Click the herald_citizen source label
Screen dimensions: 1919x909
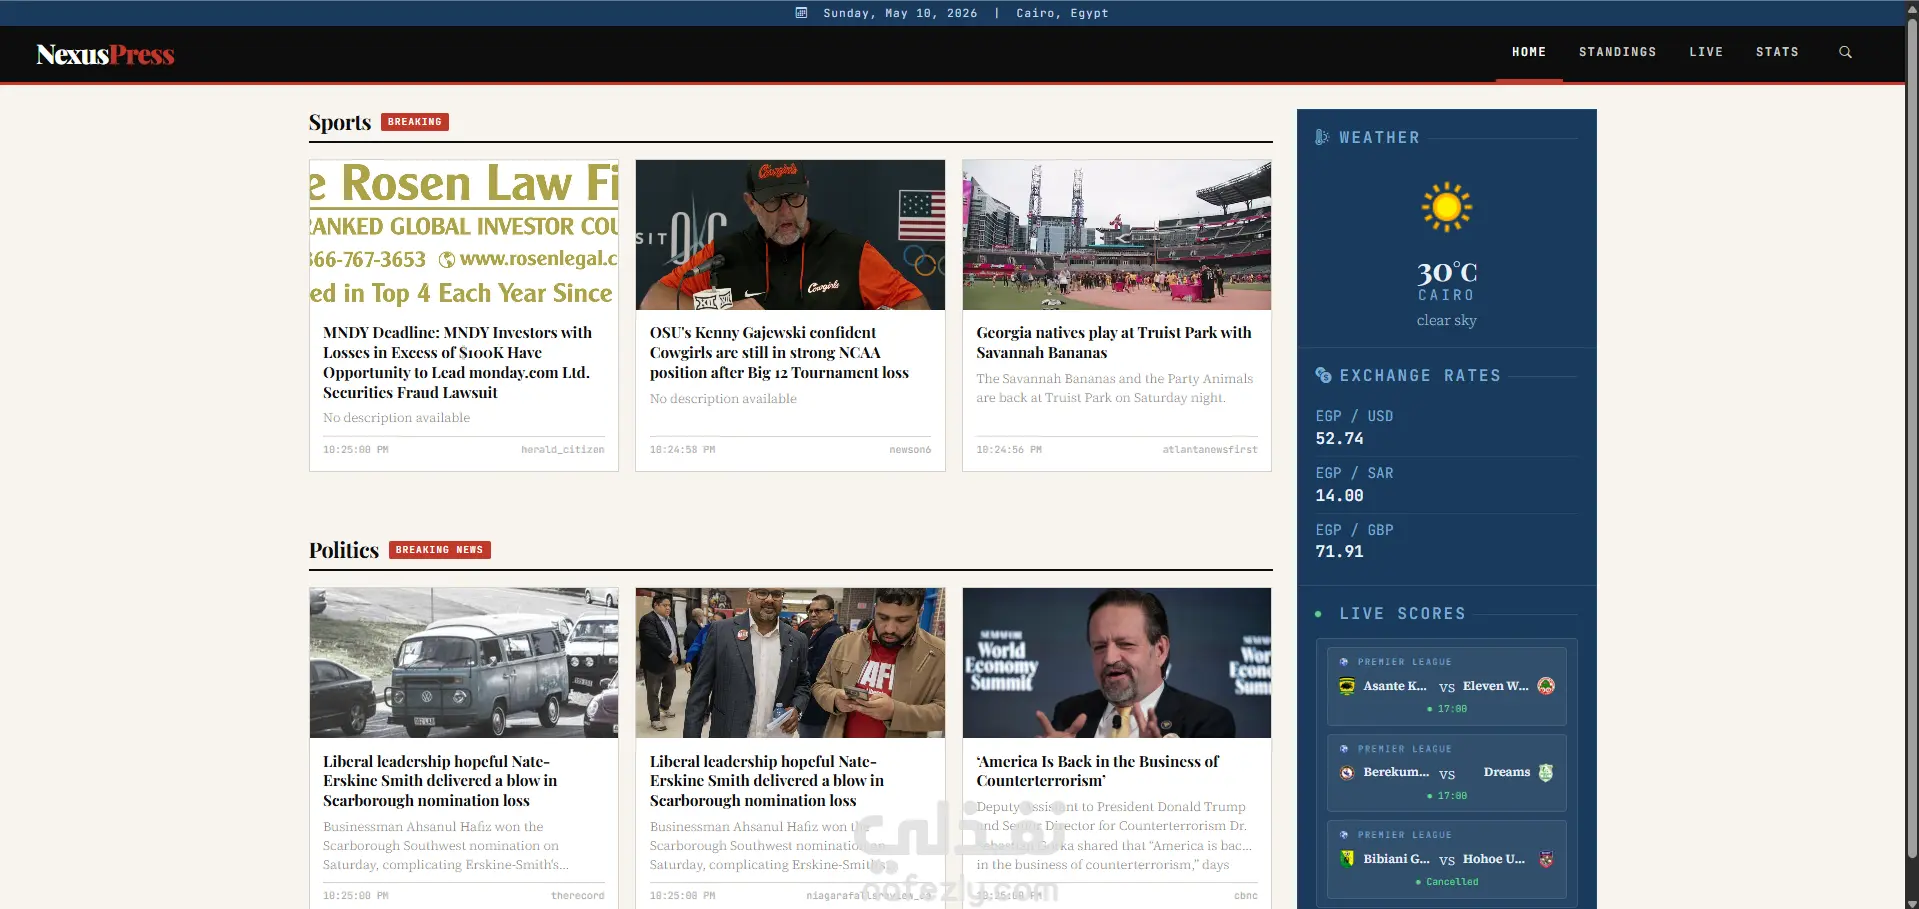click(x=563, y=450)
